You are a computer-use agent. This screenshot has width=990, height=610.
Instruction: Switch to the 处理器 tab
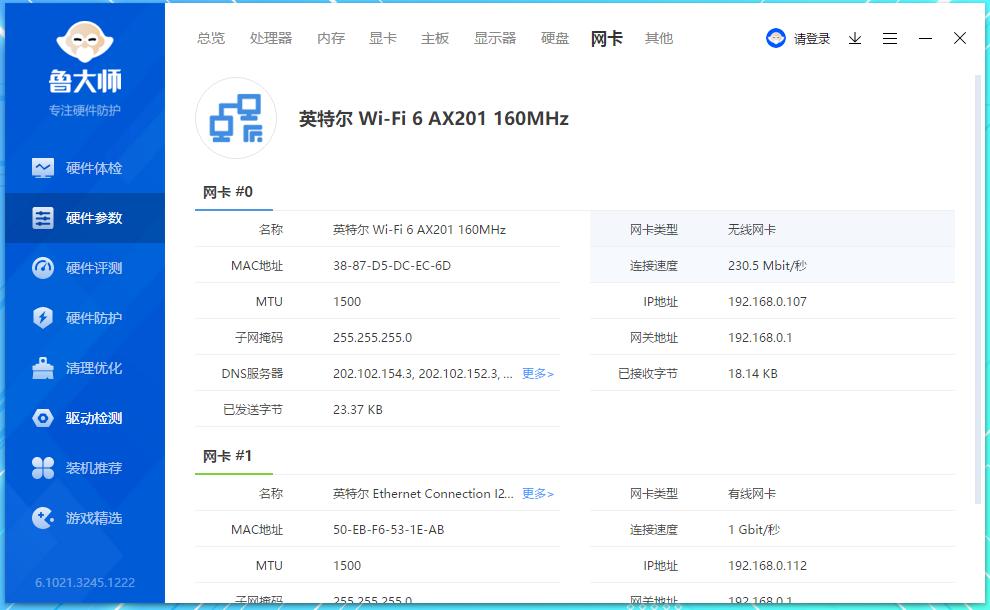(270, 38)
